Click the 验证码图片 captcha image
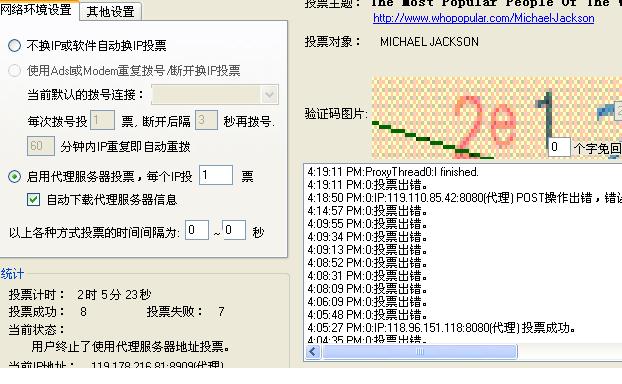Screen dimensions: 622x384 [497, 117]
